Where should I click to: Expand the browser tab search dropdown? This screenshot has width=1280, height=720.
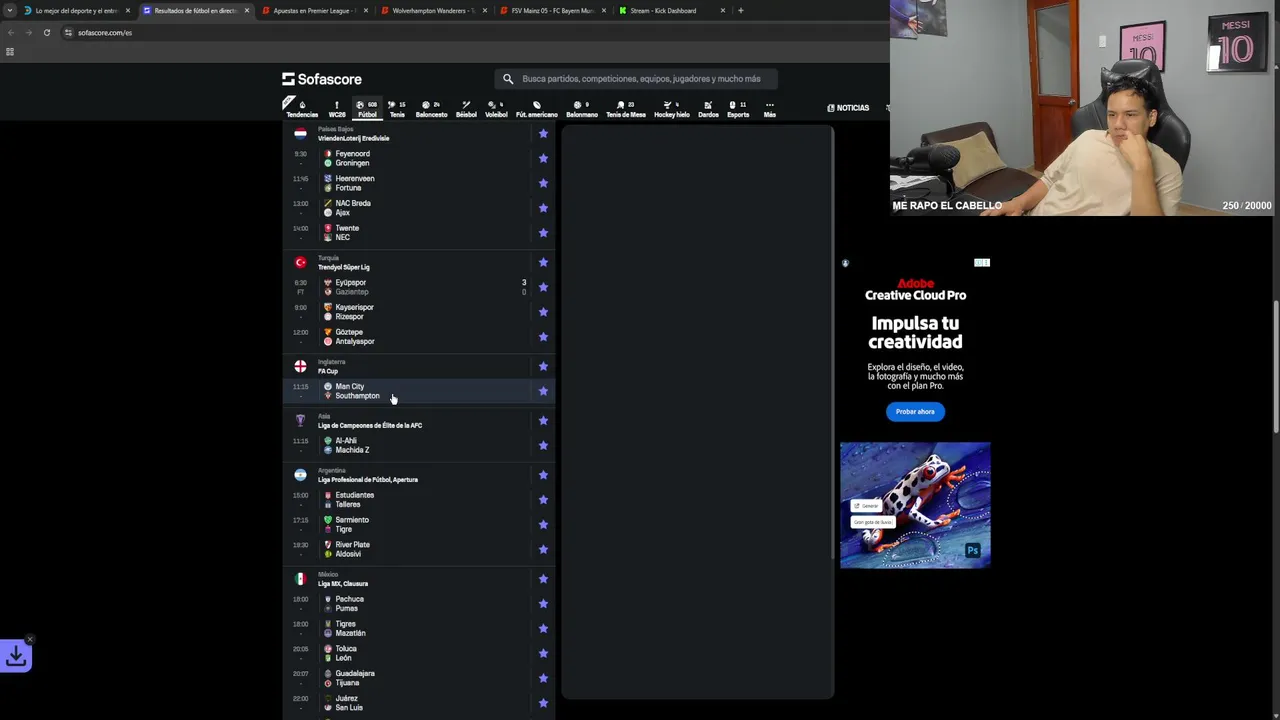[9, 10]
